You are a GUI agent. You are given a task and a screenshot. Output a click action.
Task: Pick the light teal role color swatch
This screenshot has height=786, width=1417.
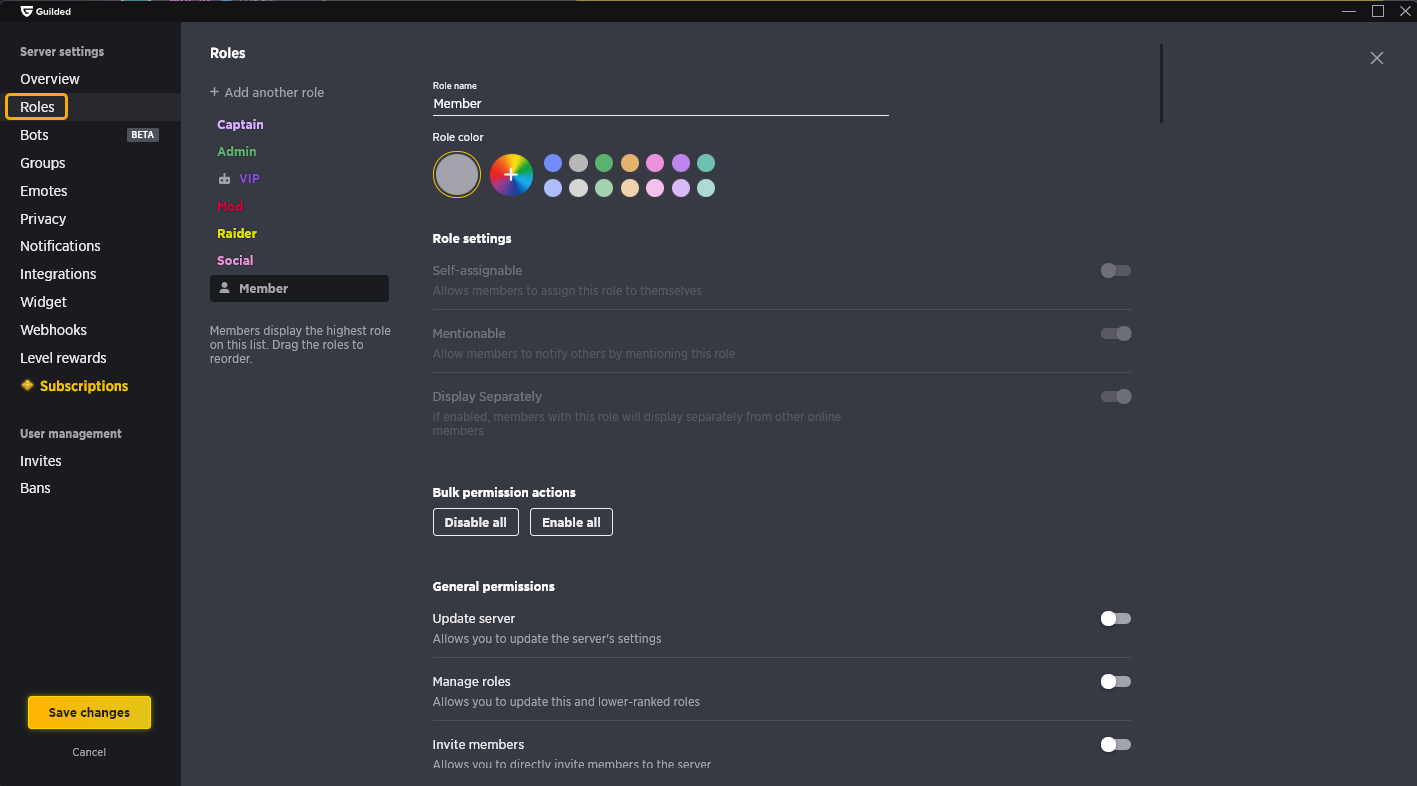click(x=706, y=188)
